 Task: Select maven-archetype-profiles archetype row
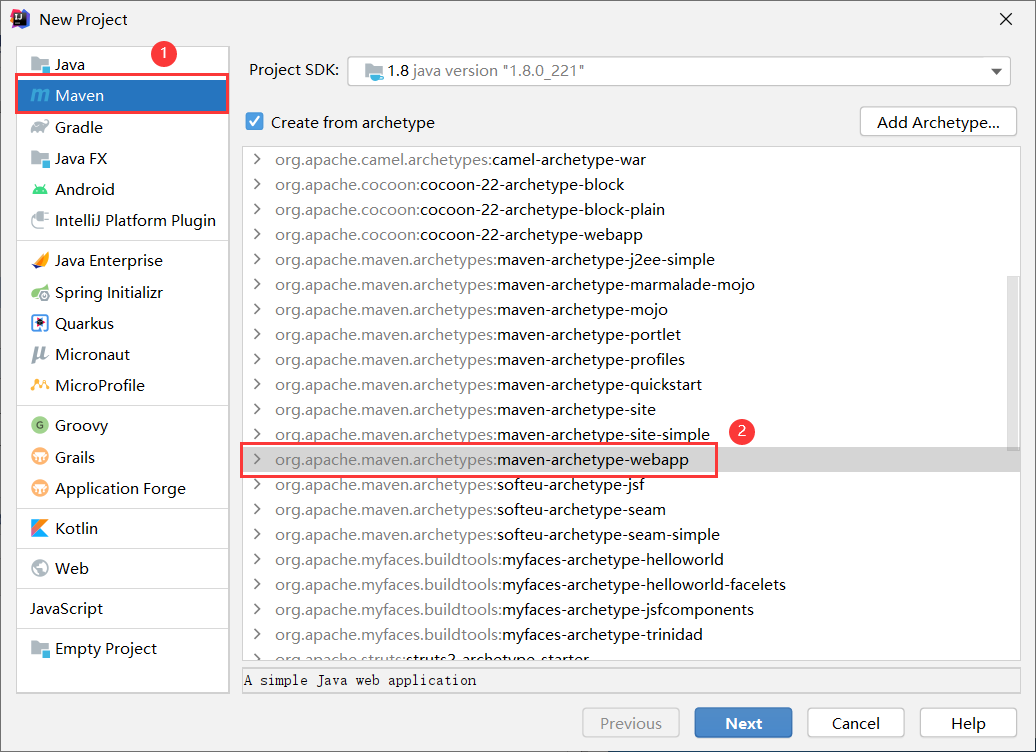632,359
